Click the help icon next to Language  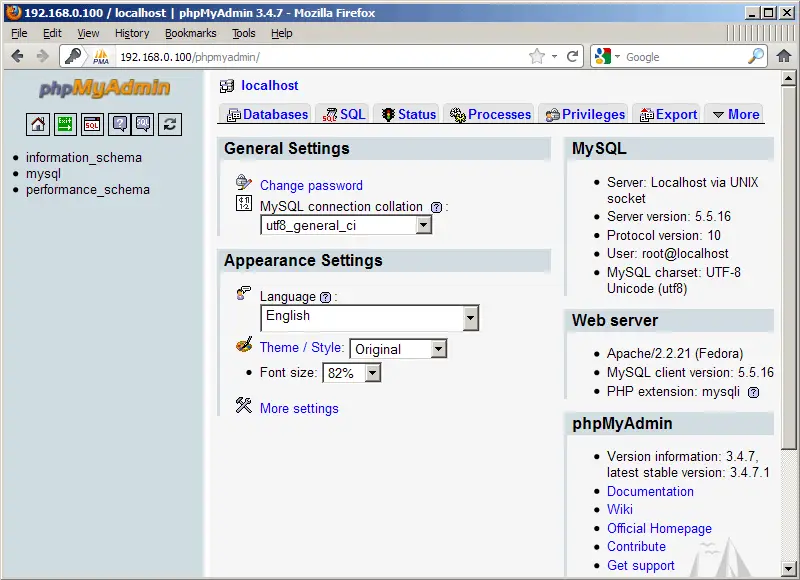pos(326,297)
